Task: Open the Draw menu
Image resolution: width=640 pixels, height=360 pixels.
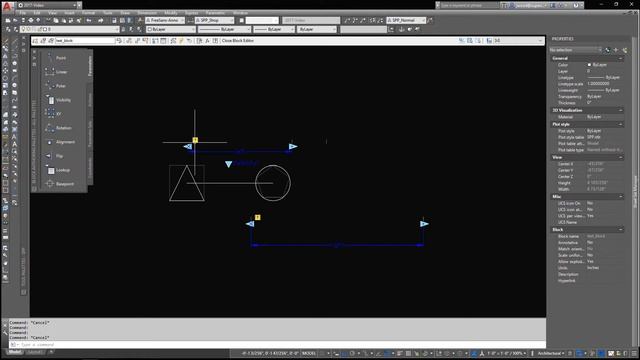Action: (x=125, y=13)
